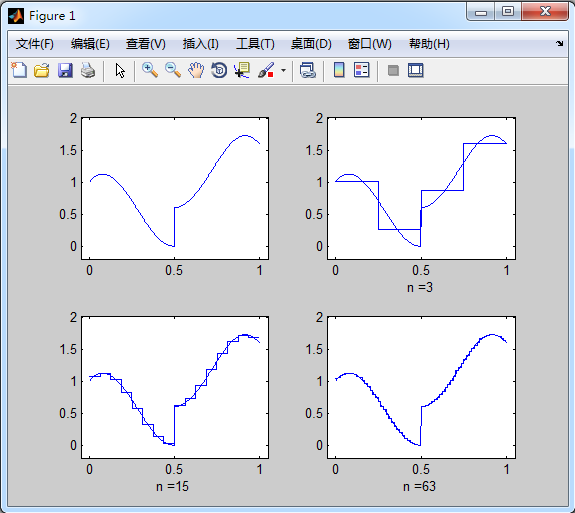The width and height of the screenshot is (575, 513).
Task: Open the 文件(F) menu
Action: click(x=34, y=44)
